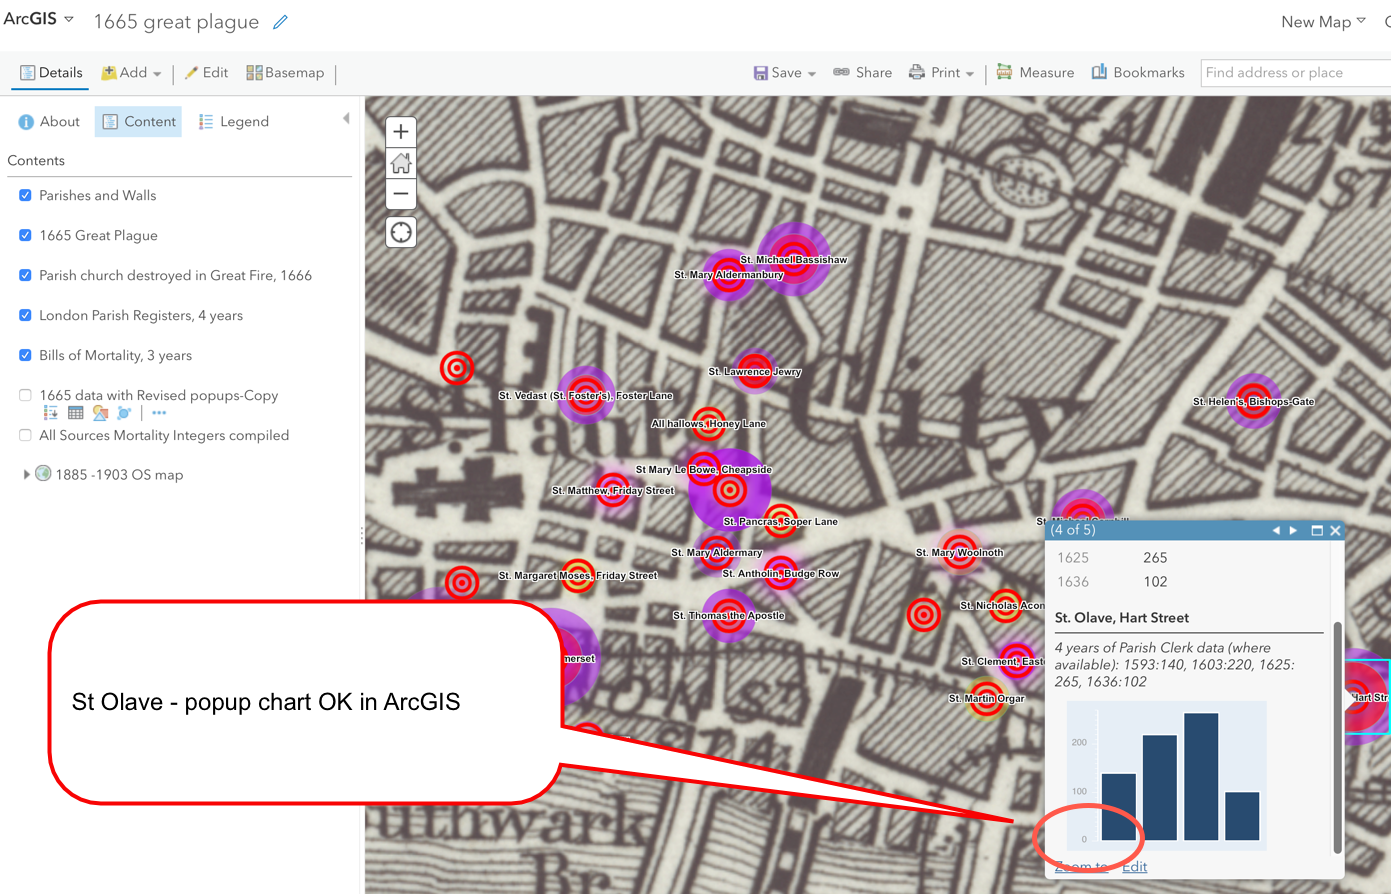1391x894 pixels.
Task: Toggle 1665 Great Plague layer checkbox
Action: (x=25, y=235)
